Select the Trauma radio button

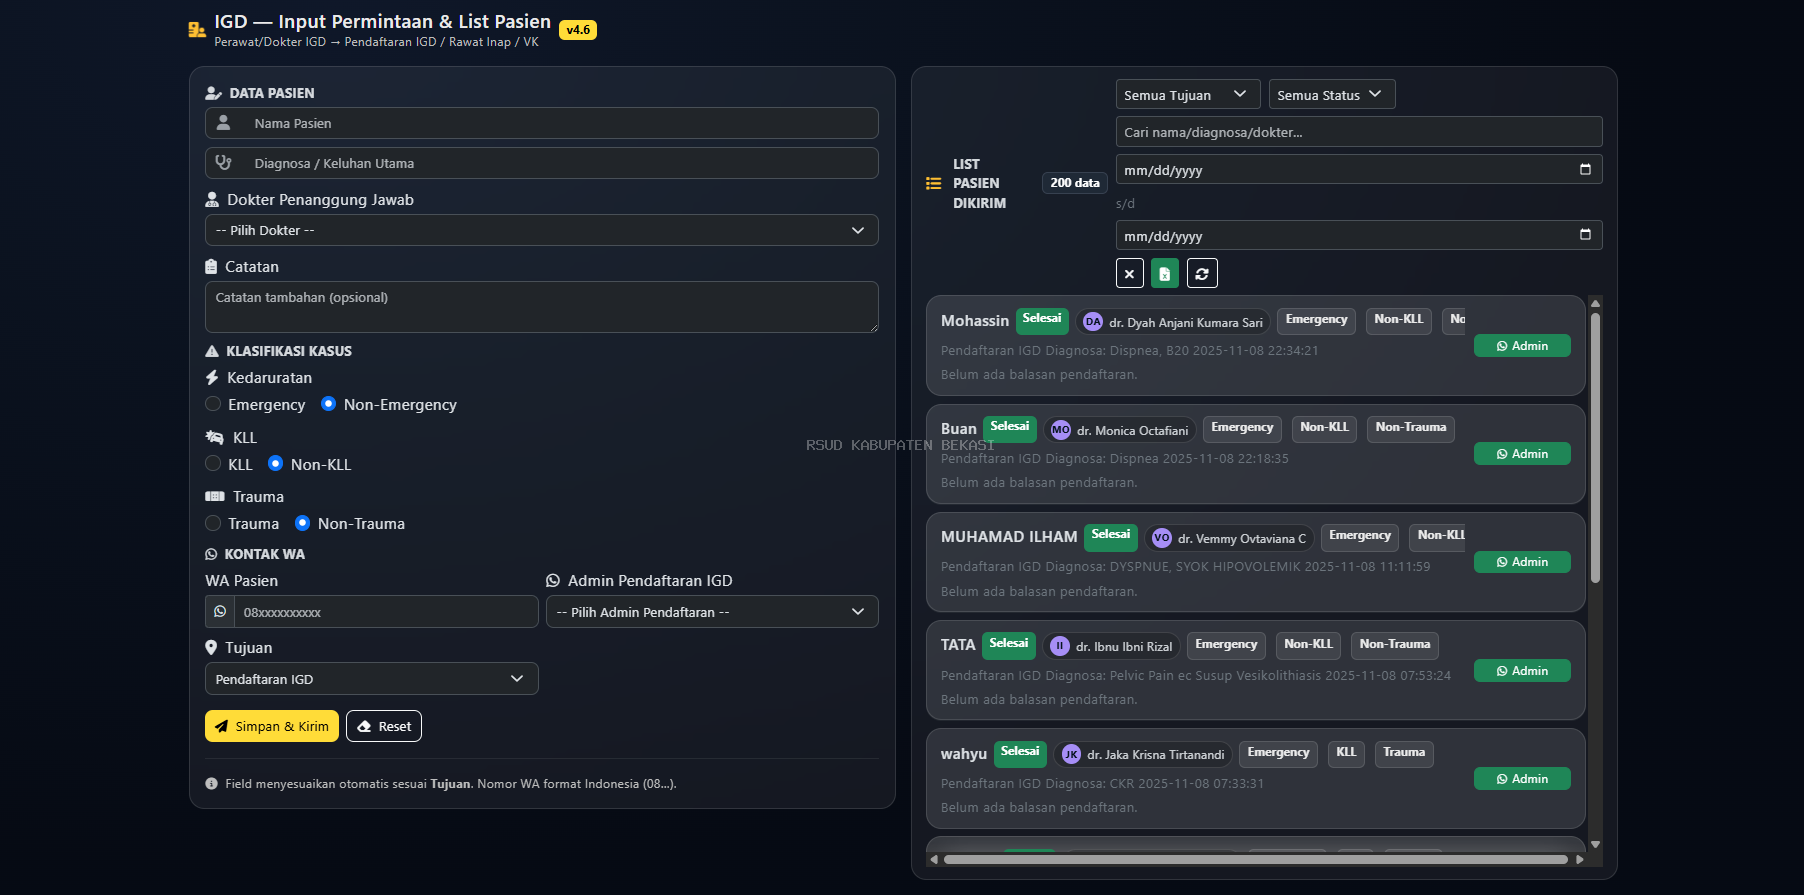213,523
